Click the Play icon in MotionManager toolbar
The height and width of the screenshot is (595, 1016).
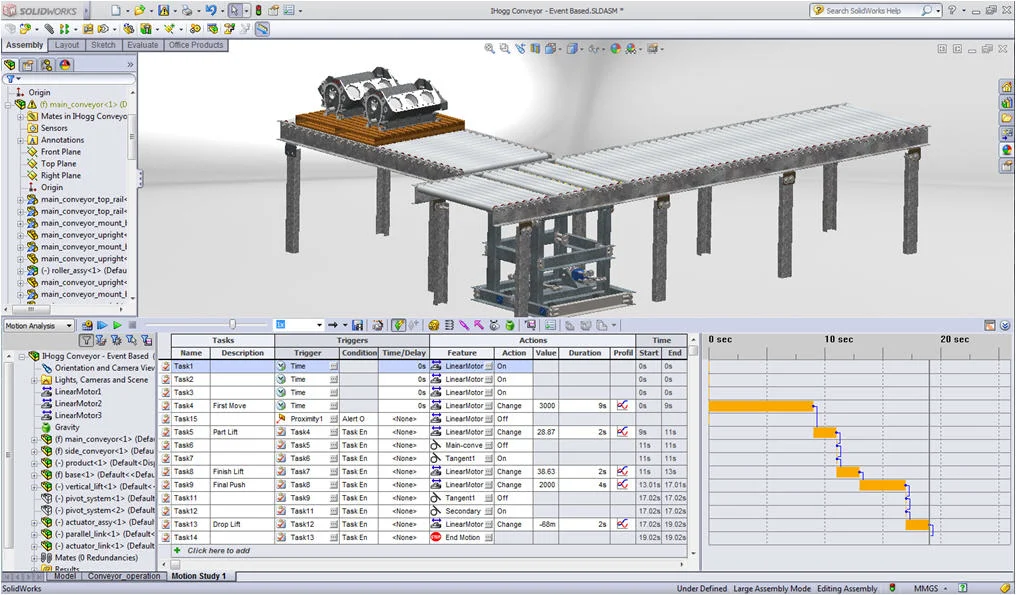[x=116, y=324]
